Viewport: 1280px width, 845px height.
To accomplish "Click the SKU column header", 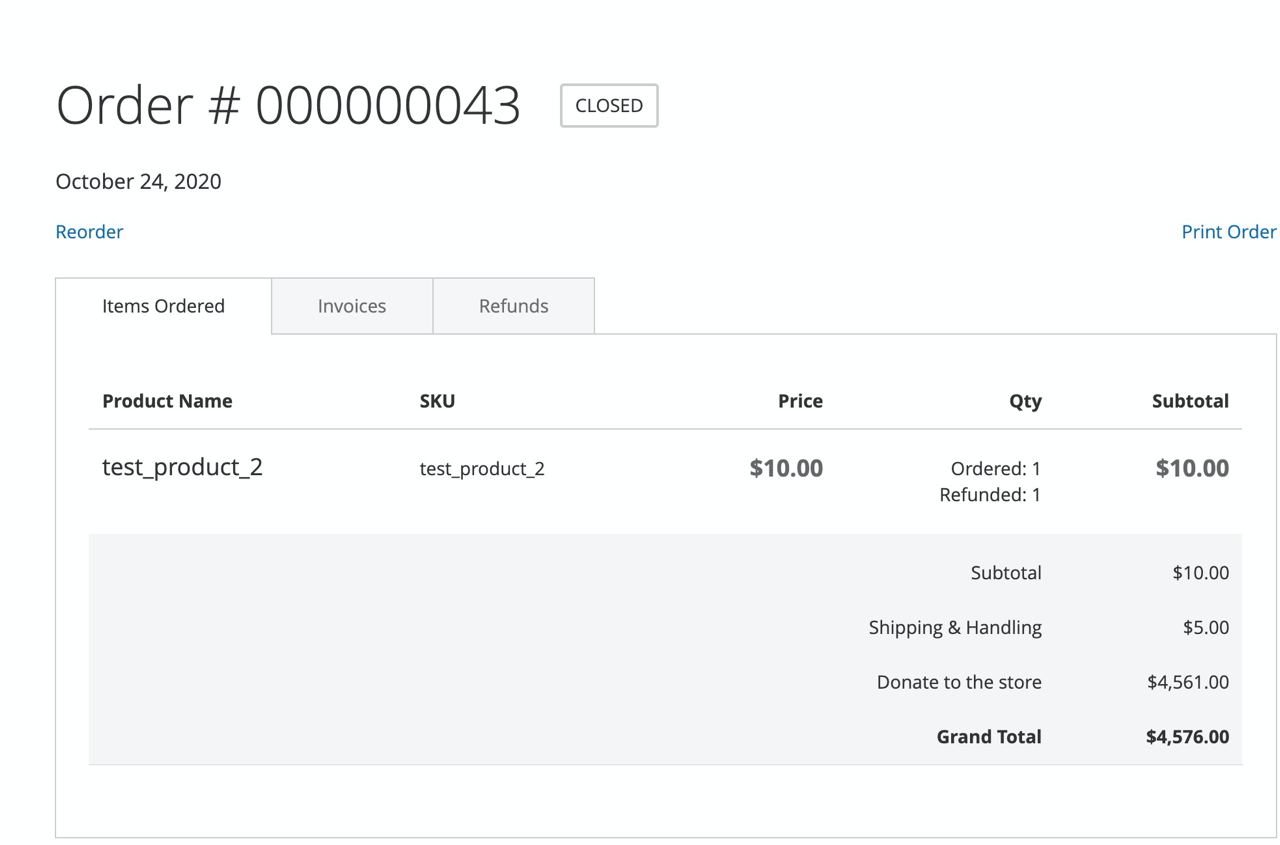I will pyautogui.click(x=437, y=401).
